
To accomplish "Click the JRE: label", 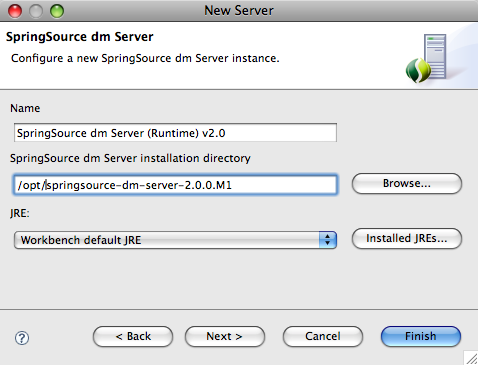I will (x=20, y=213).
